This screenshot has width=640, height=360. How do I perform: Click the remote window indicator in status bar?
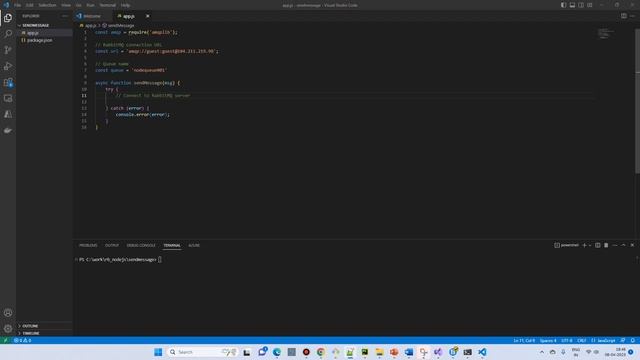(5, 340)
